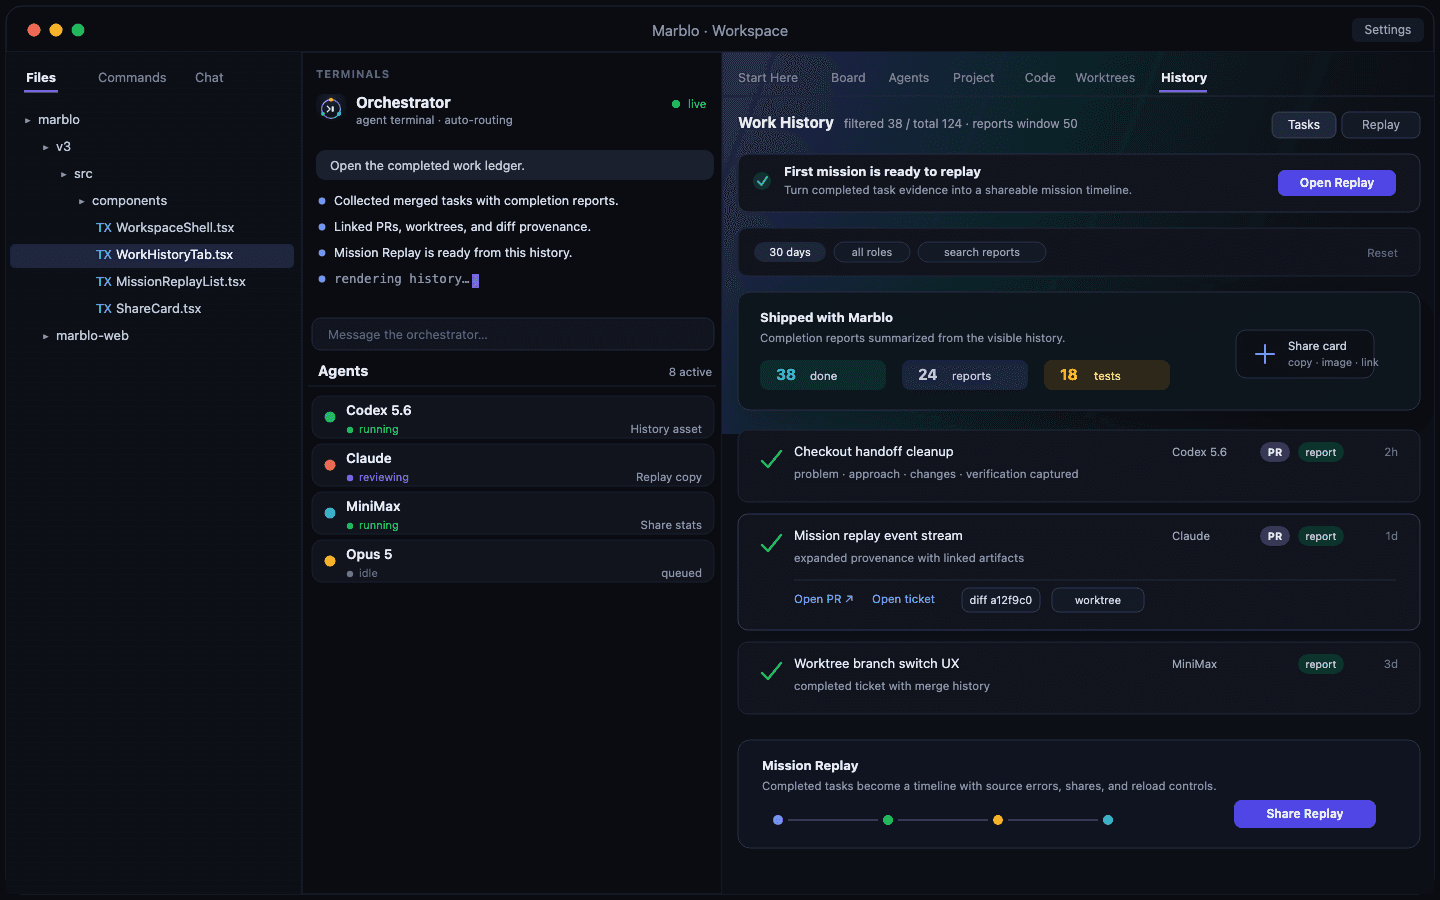This screenshot has height=900, width=1440.
Task: Expand the v3 folder
Action: 45,148
